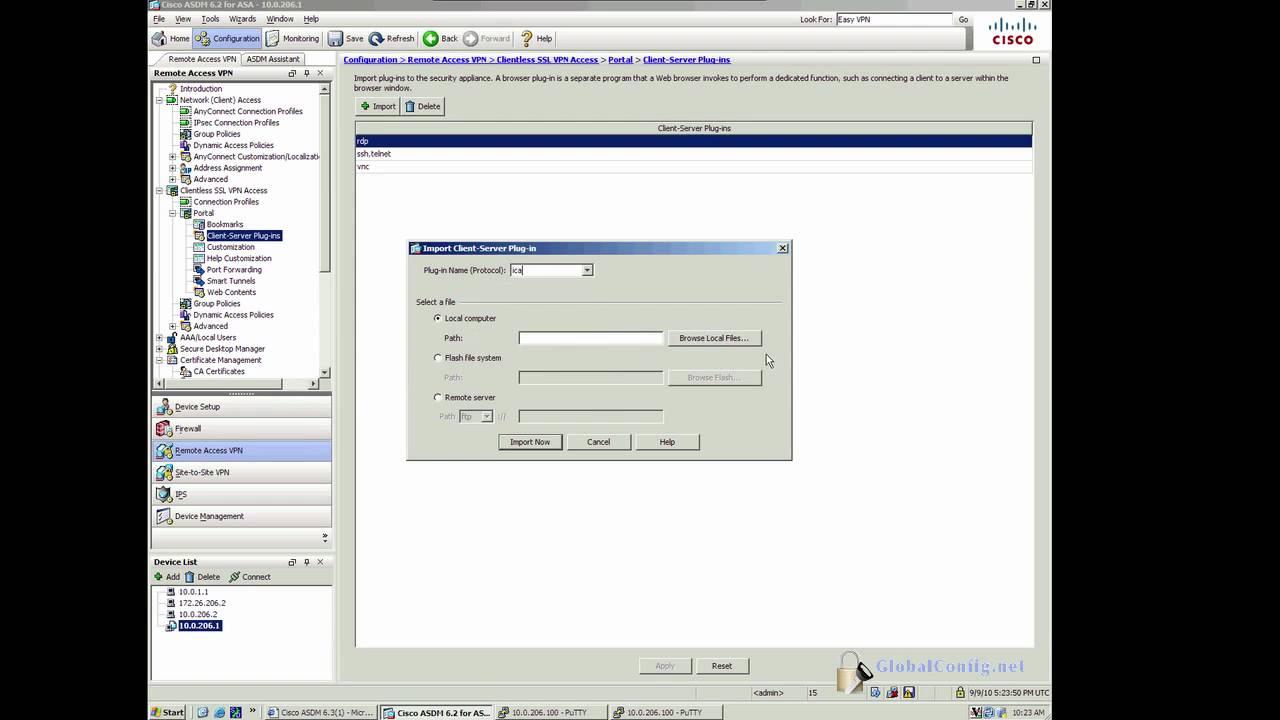Expand the Address Assignment node

click(172, 168)
